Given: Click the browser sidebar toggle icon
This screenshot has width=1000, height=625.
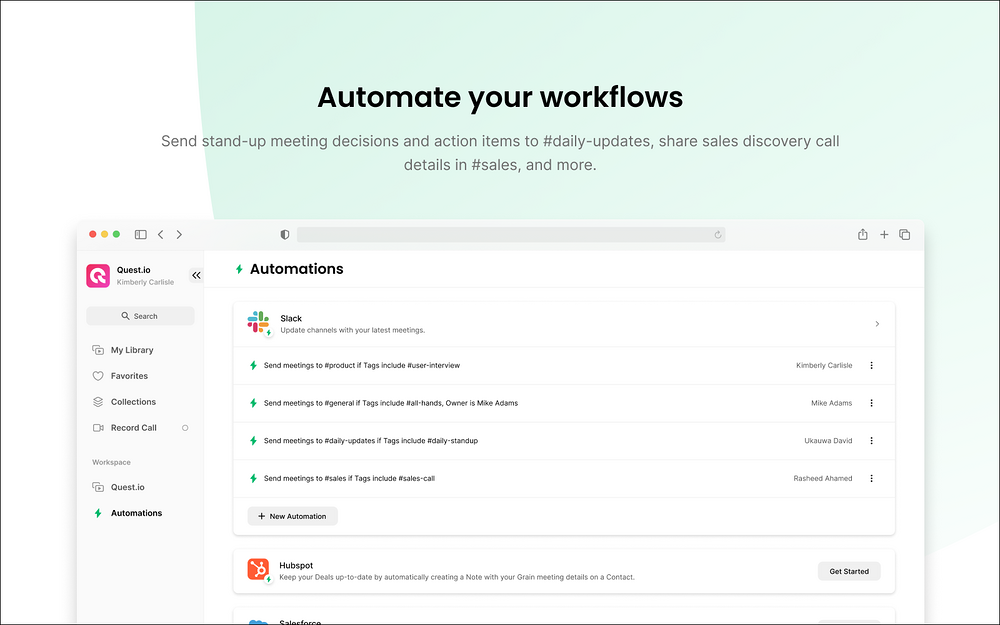Looking at the screenshot, I should click(x=140, y=235).
